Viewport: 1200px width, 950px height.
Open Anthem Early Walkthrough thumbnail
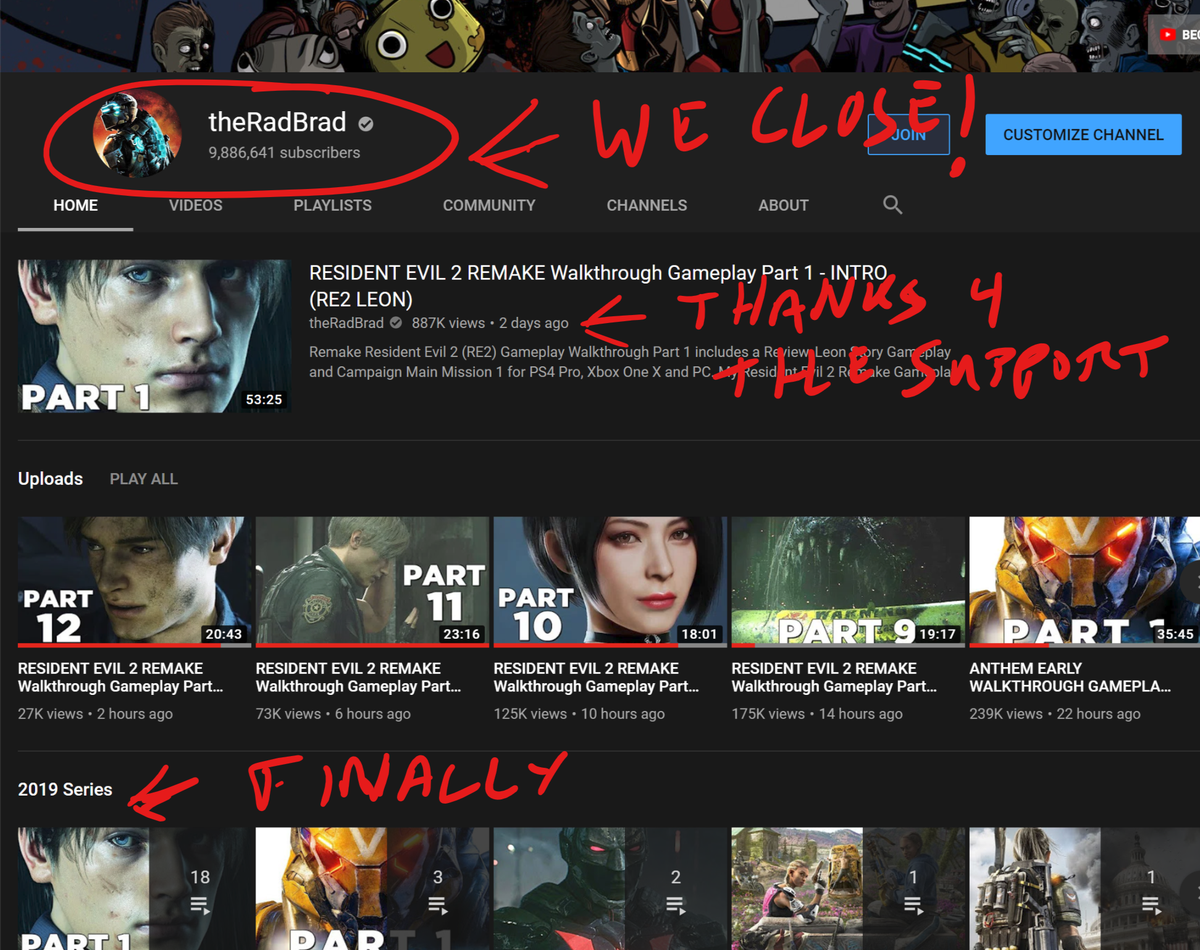click(x=1085, y=582)
